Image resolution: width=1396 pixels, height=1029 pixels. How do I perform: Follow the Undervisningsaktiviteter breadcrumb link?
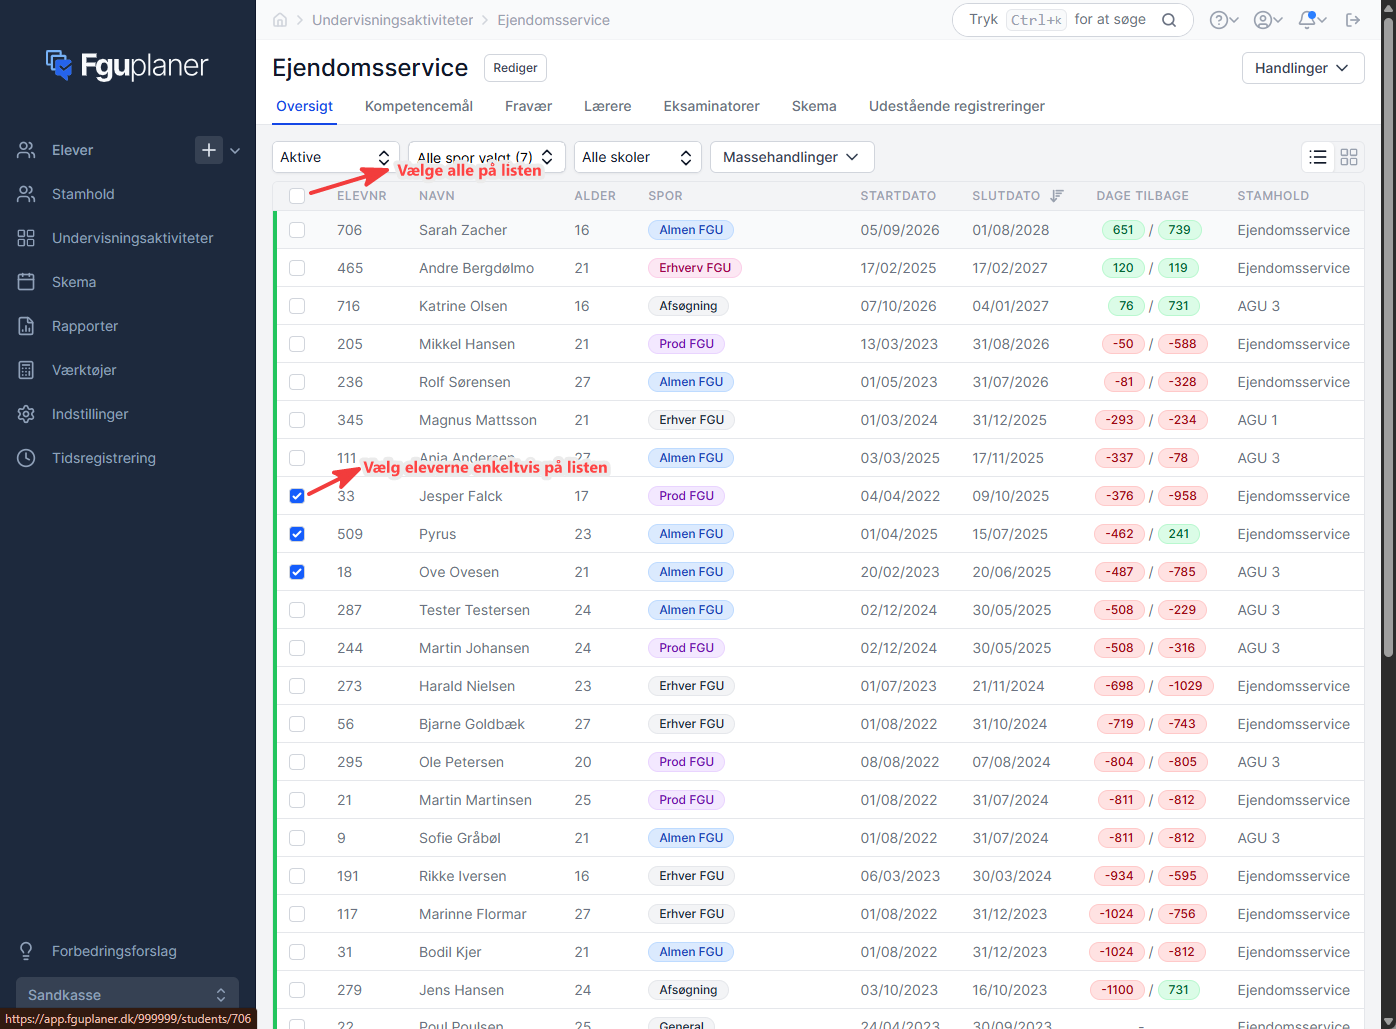[x=393, y=20]
